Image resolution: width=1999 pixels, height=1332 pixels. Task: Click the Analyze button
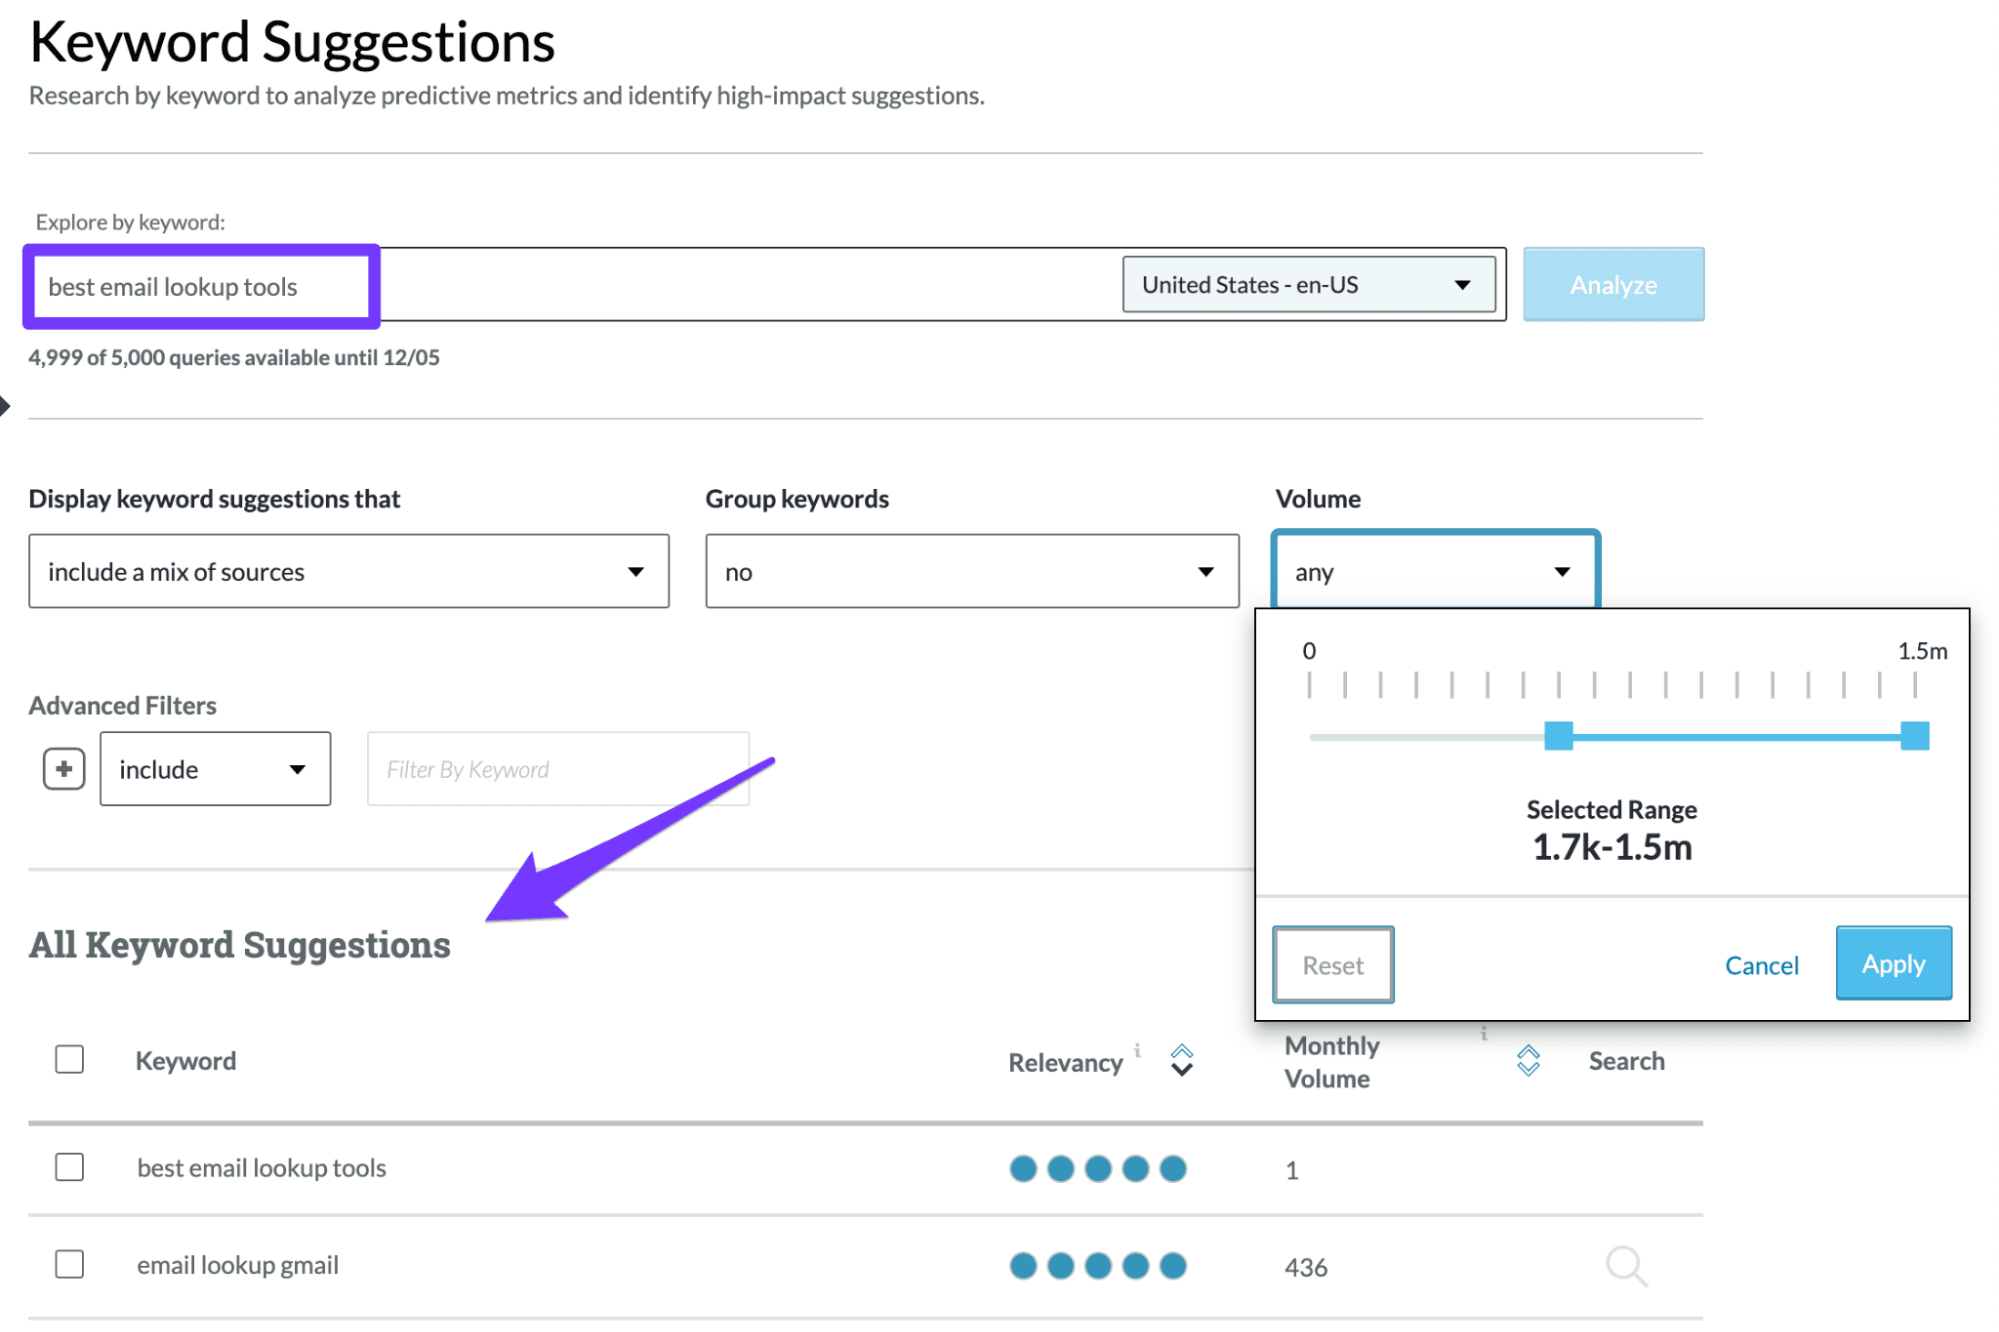pyautogui.click(x=1612, y=284)
